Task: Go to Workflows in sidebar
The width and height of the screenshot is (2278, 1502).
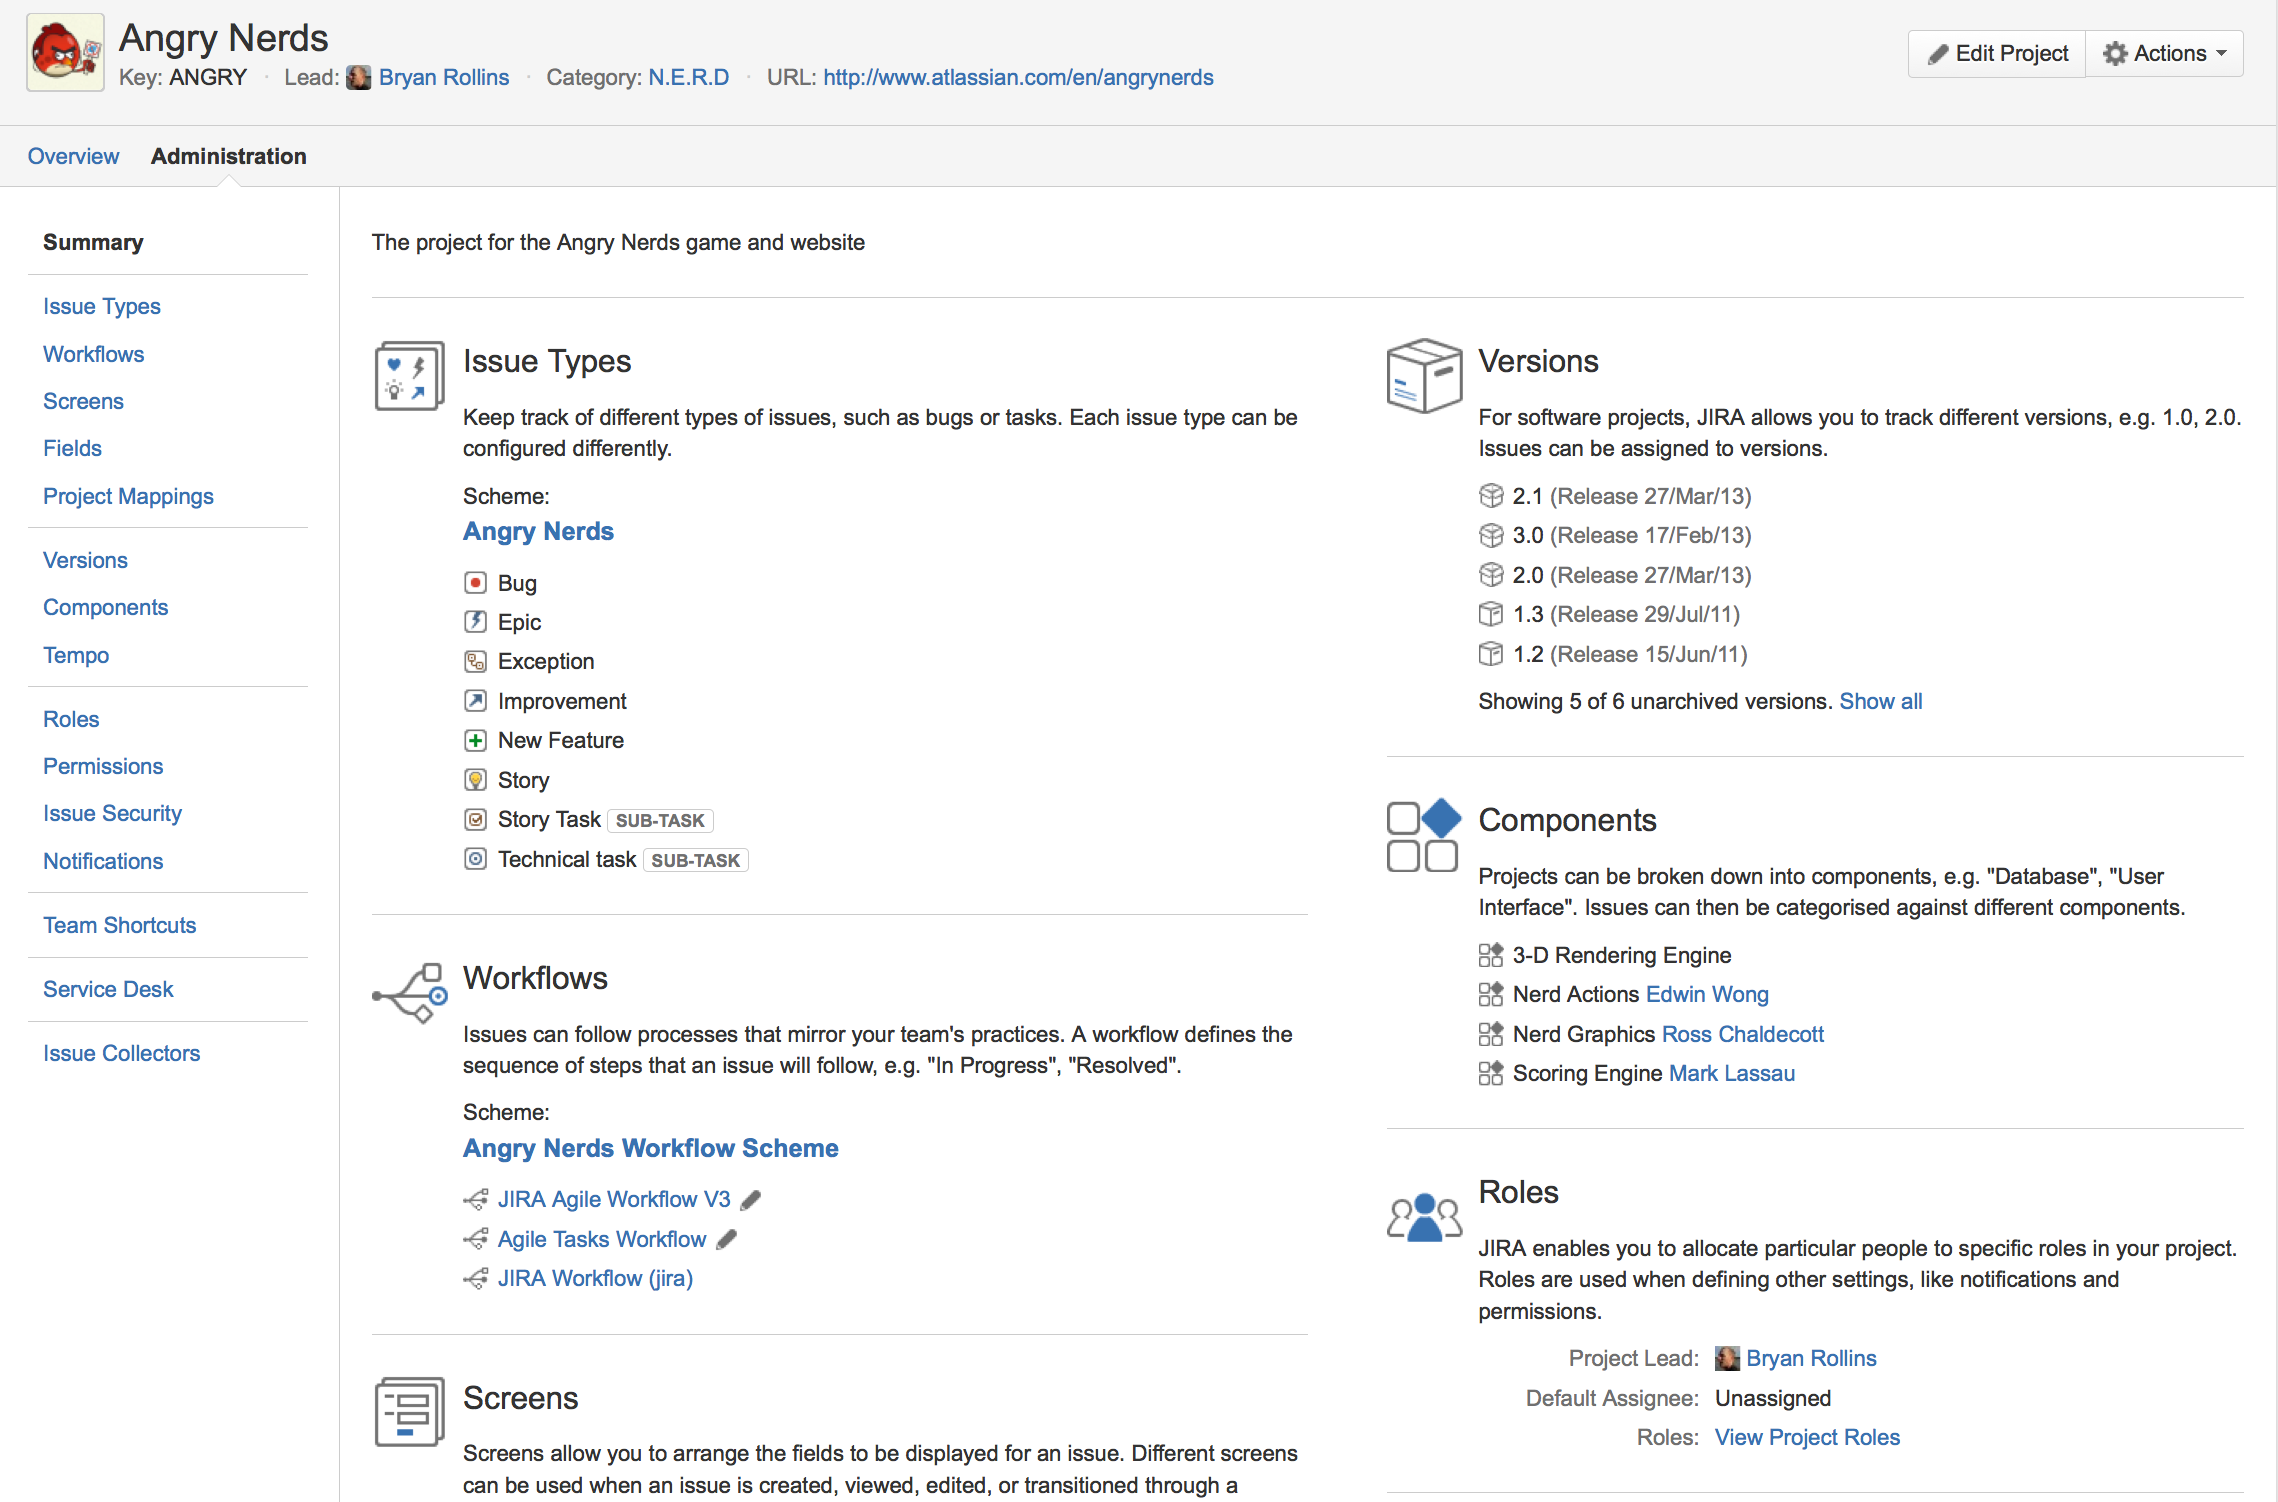Action: pyautogui.click(x=94, y=354)
